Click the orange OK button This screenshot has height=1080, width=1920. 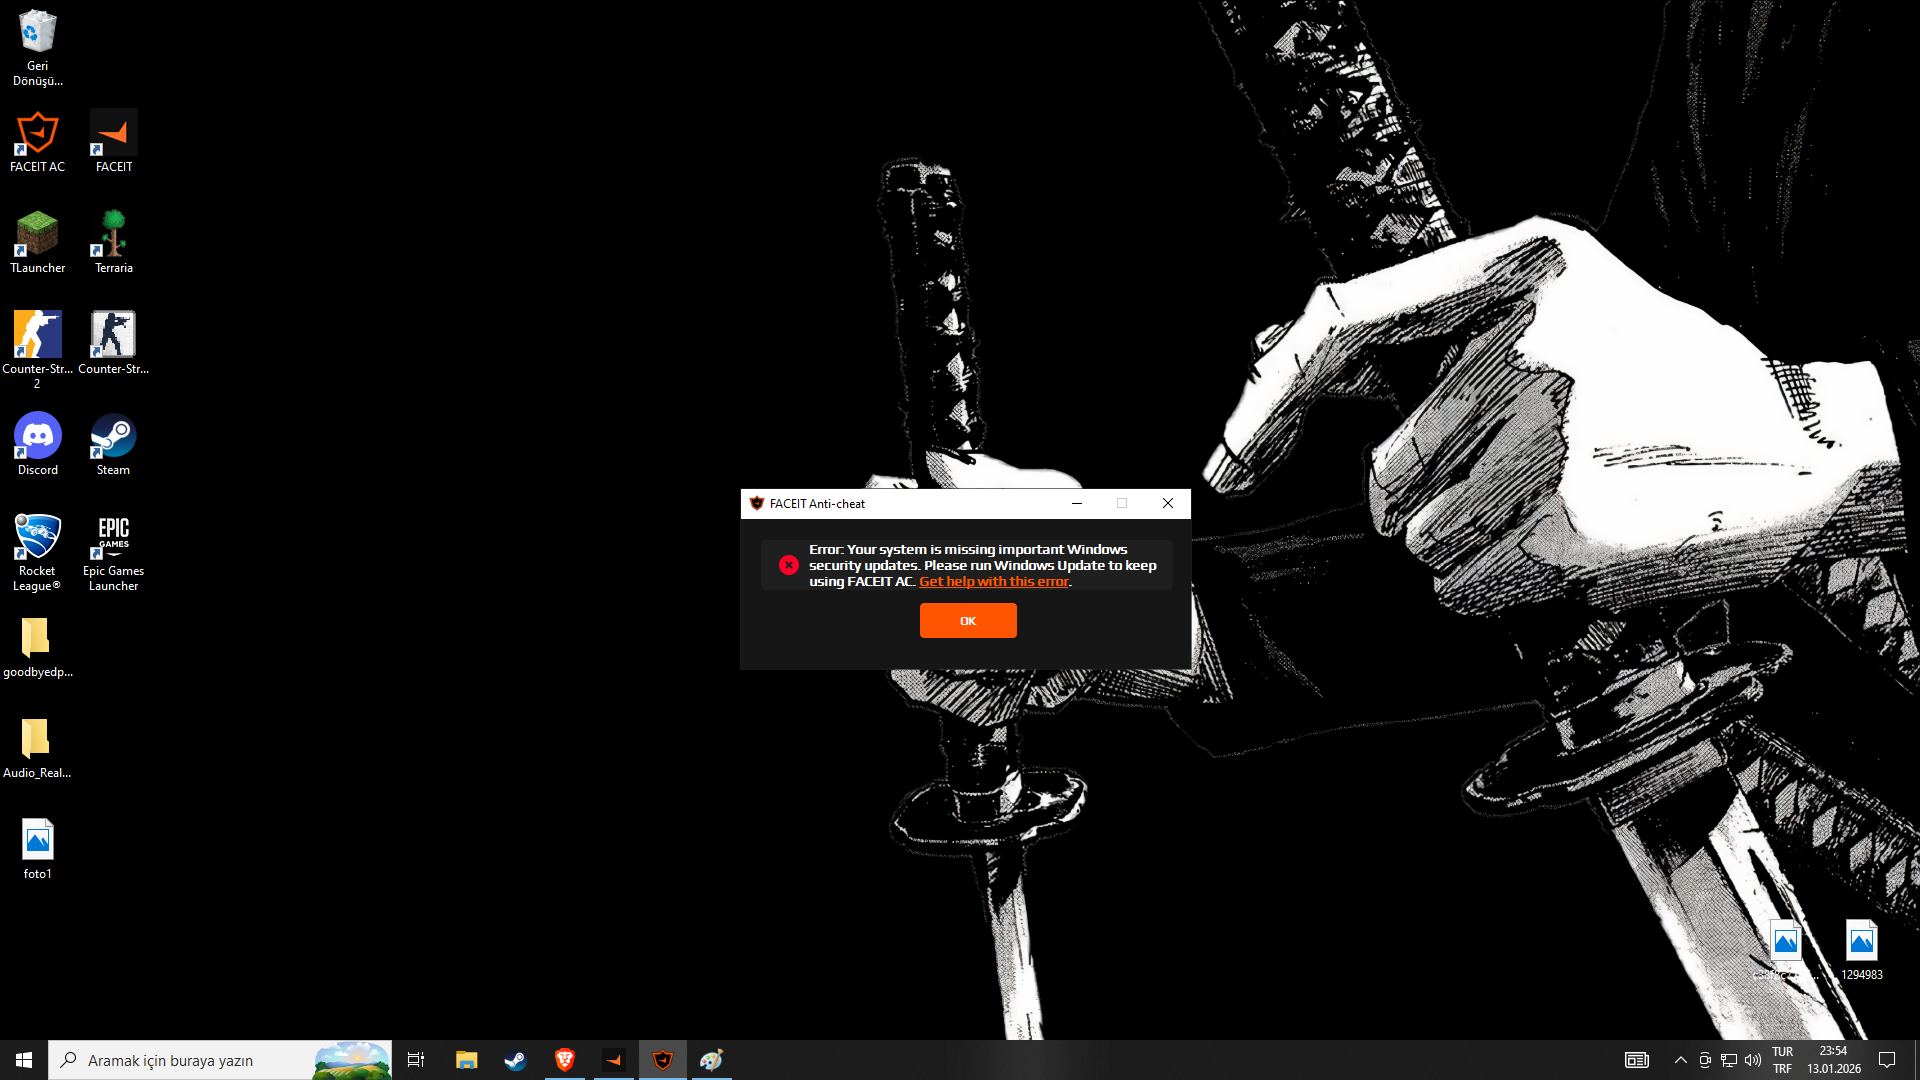pyautogui.click(x=967, y=620)
